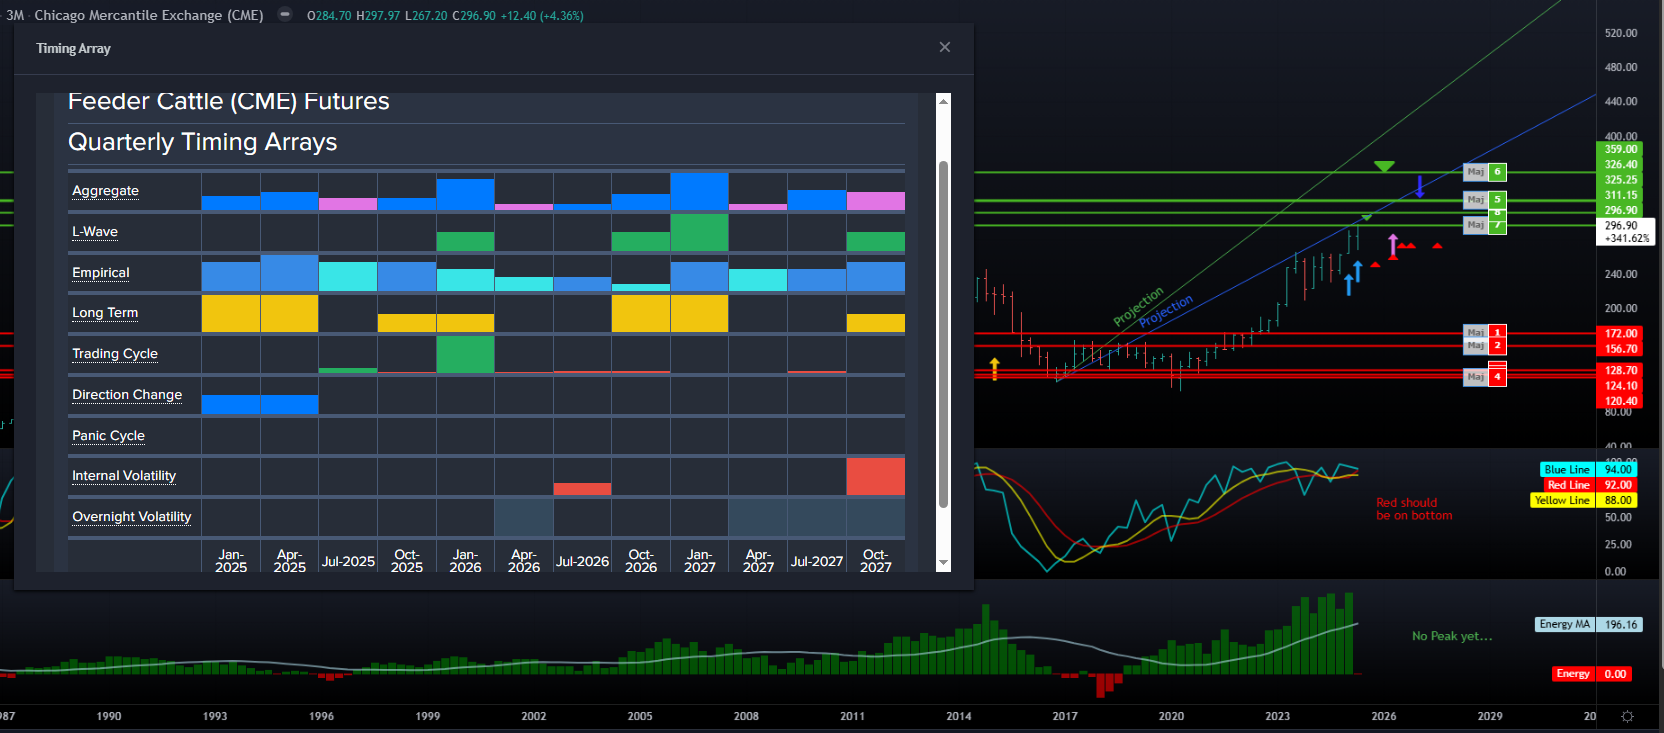
Task: Click the red Maj 1 level label
Action: [x=1484, y=332]
